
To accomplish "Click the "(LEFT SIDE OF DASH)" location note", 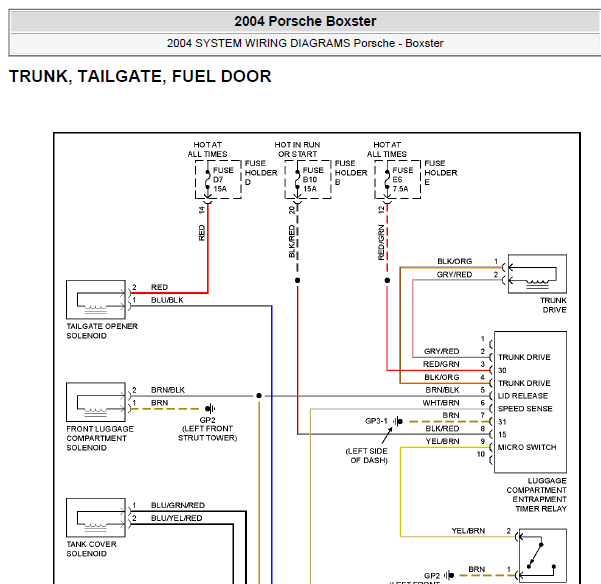I will click(x=367, y=456).
